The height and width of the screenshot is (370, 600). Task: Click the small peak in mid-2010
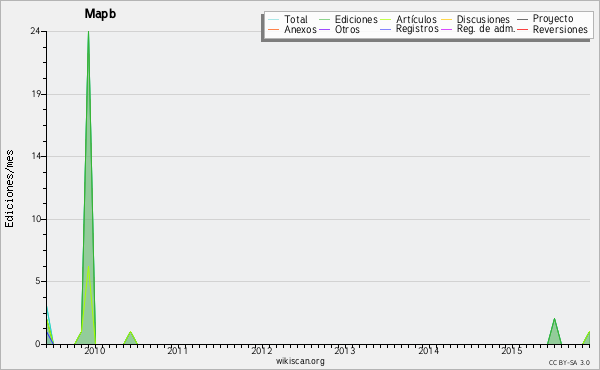tap(130, 338)
